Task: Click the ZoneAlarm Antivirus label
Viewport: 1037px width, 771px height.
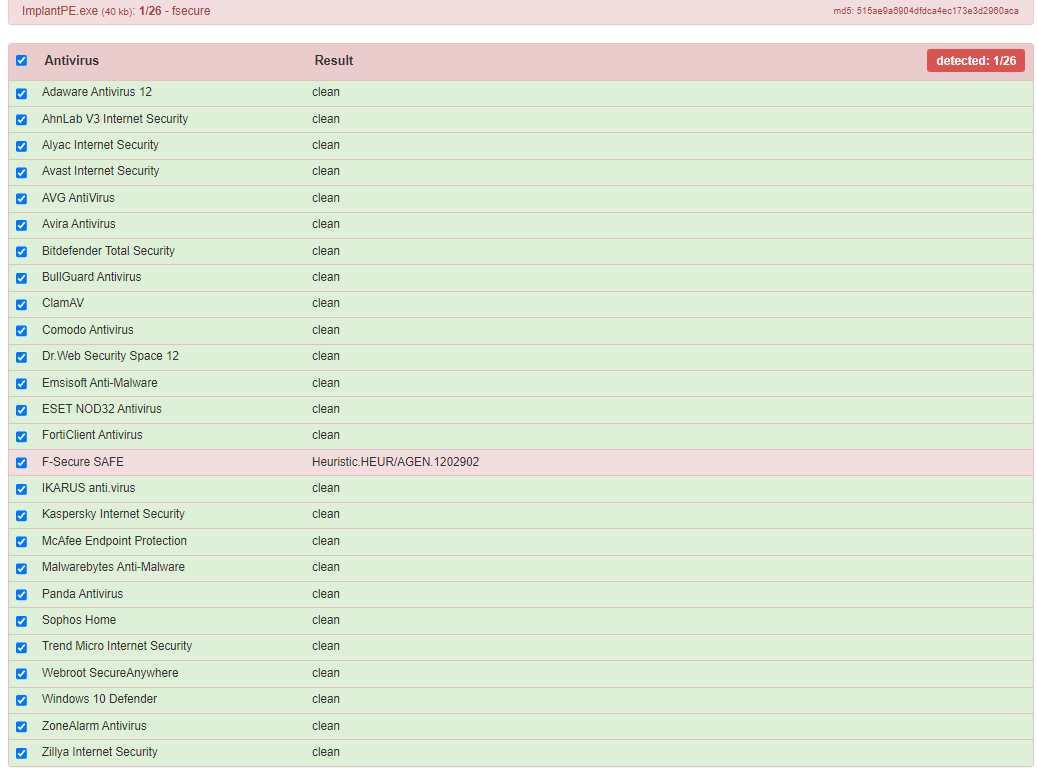Action: pyautogui.click(x=94, y=725)
